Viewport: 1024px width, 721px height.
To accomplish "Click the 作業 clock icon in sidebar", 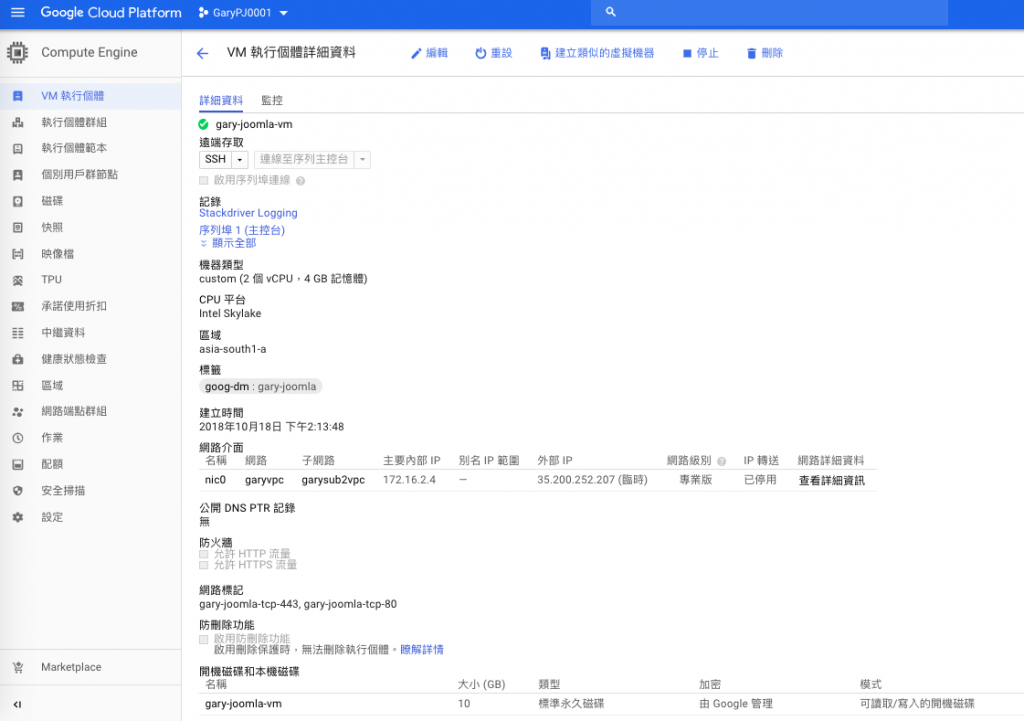I will 18,438.
